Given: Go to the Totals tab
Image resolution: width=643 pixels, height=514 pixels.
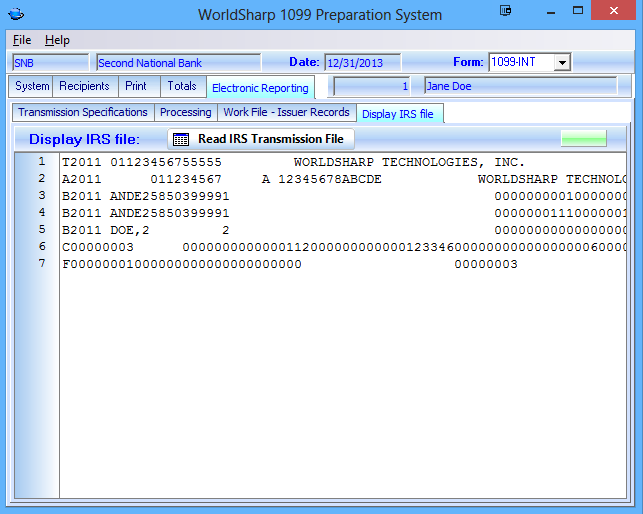Looking at the screenshot, I should (x=181, y=87).
